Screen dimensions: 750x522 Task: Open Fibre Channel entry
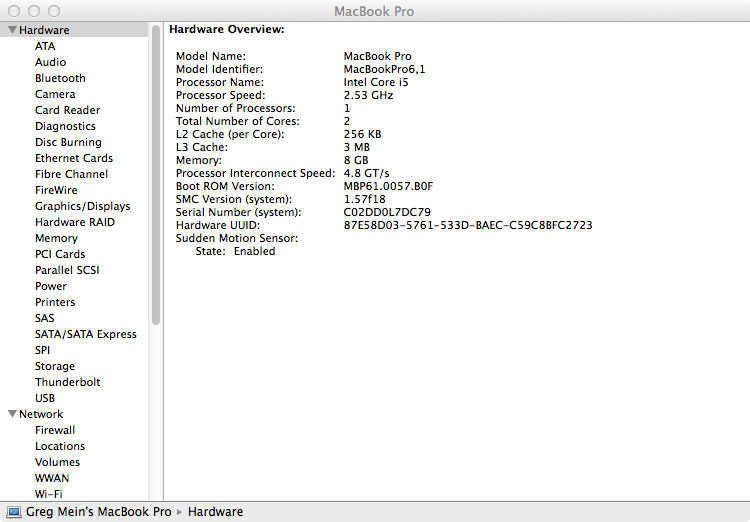pos(71,174)
